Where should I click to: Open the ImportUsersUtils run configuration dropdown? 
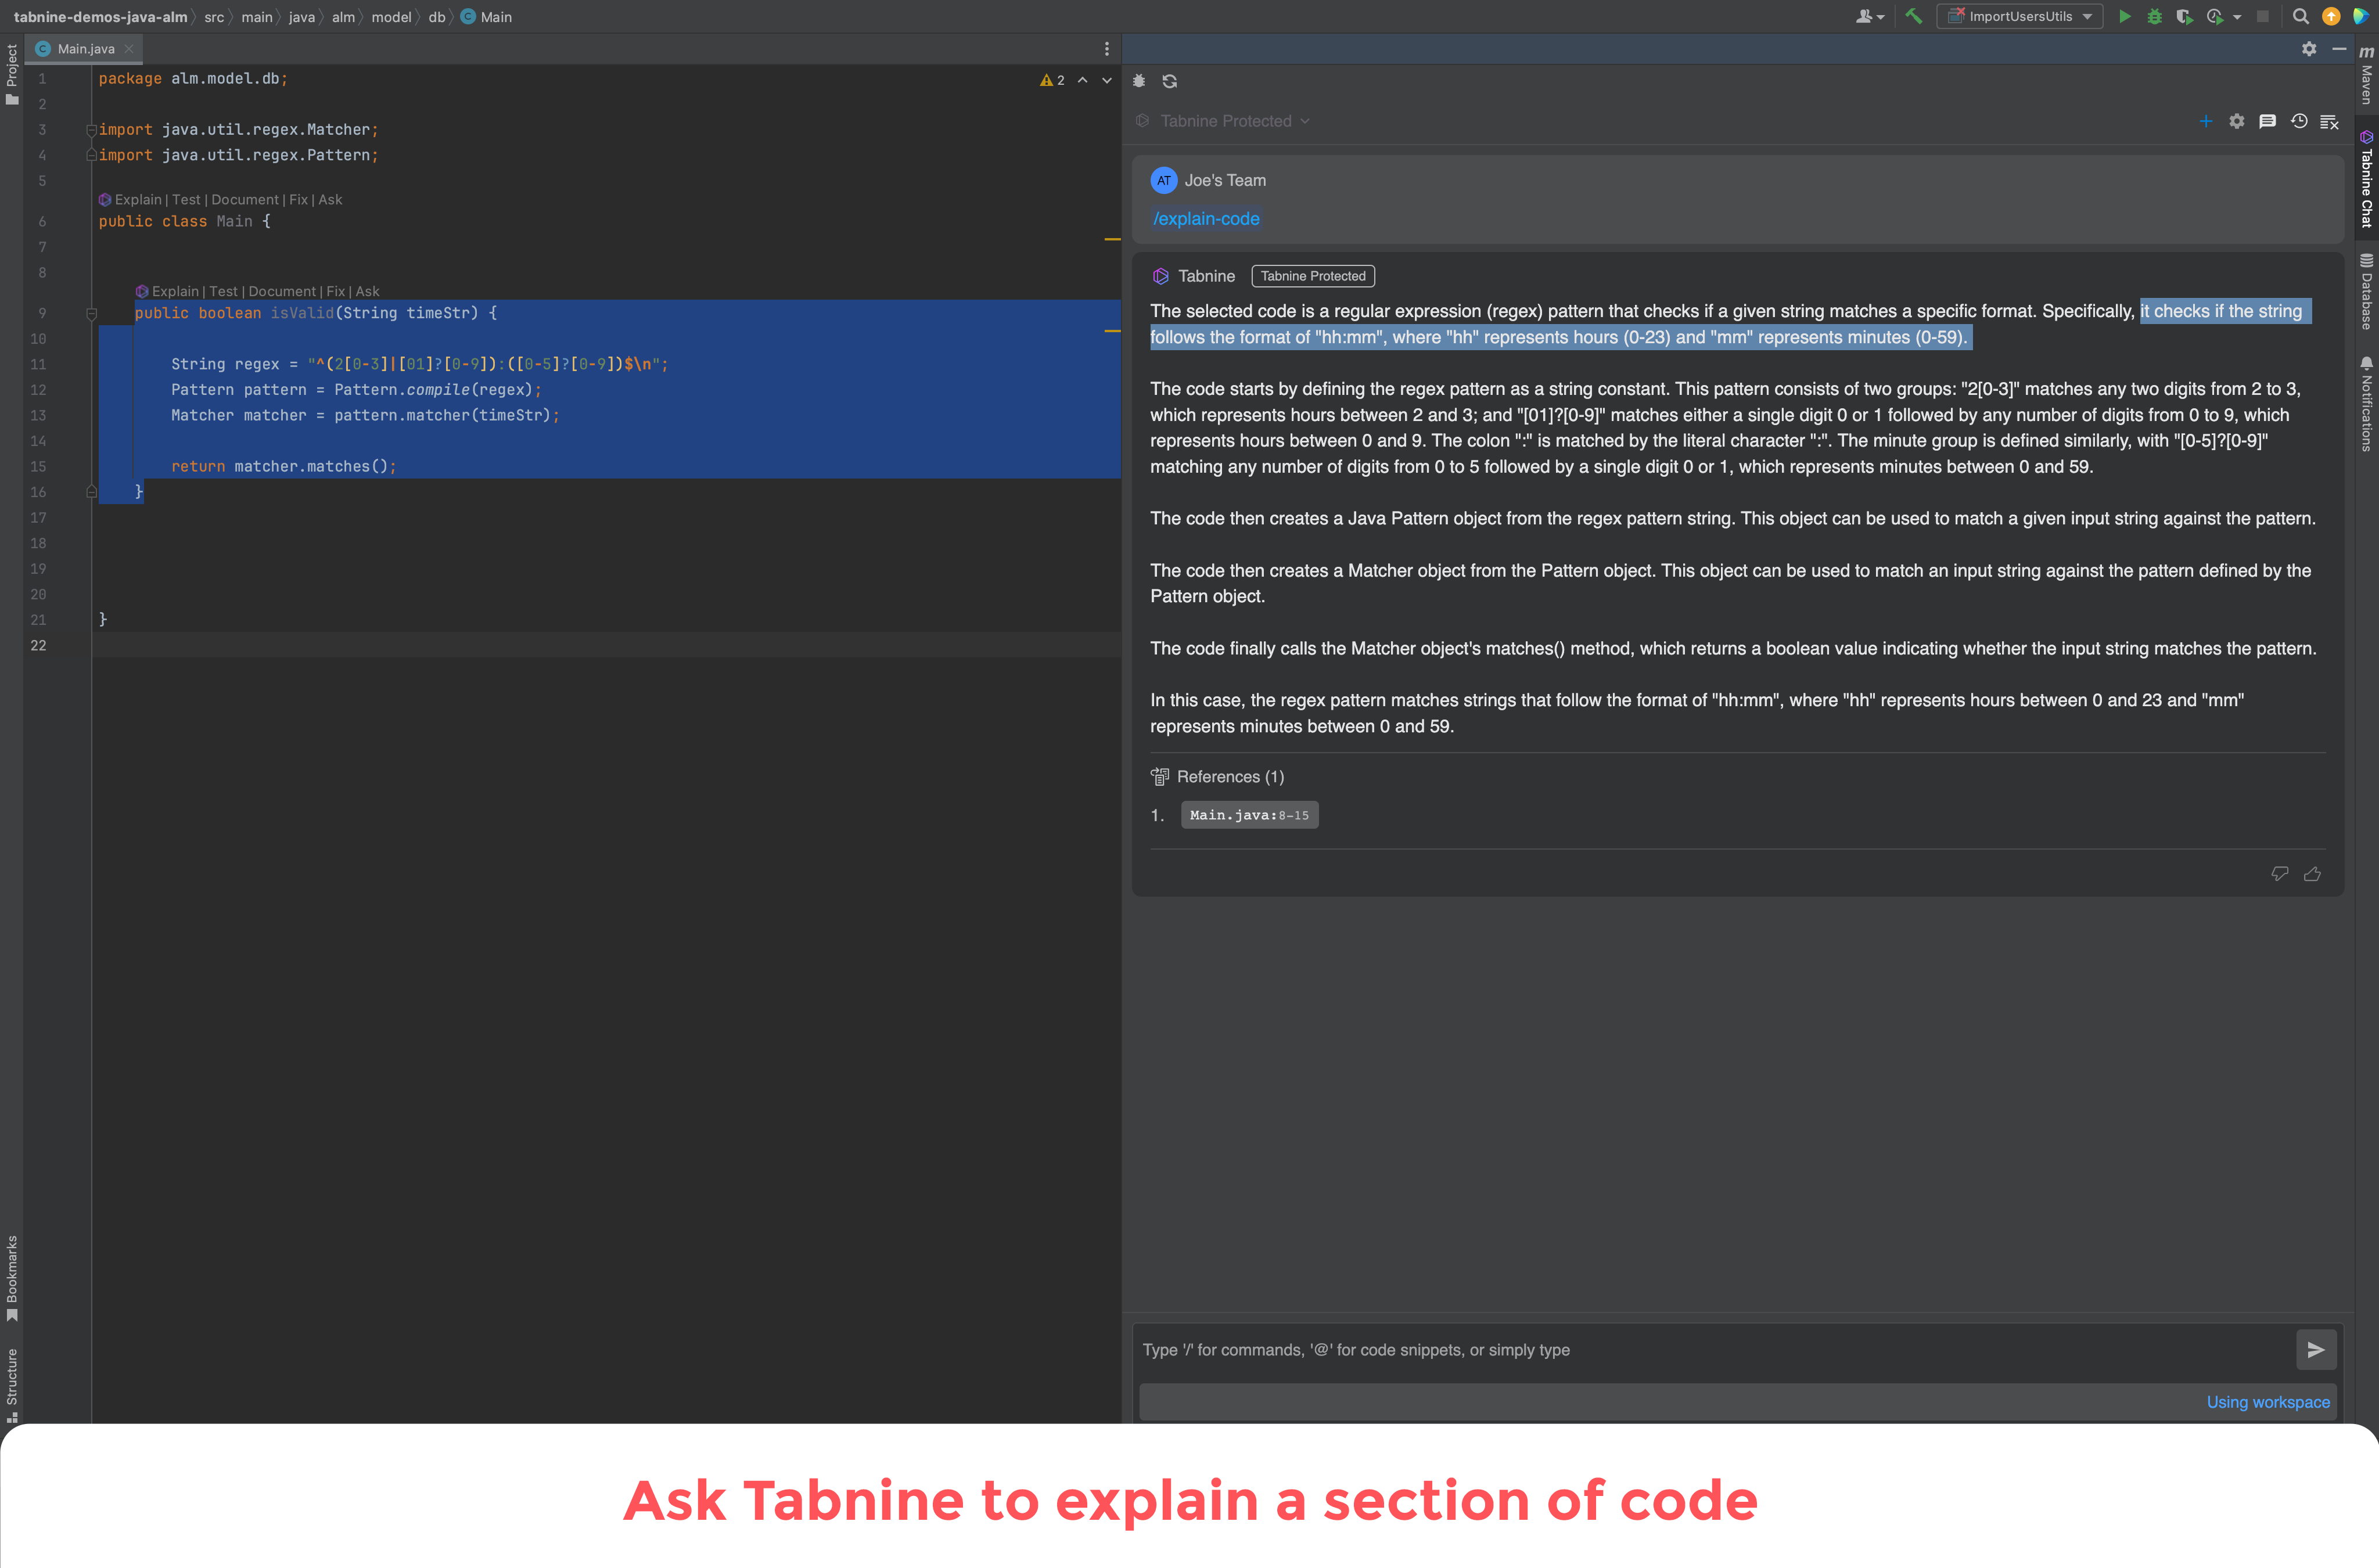2020,17
